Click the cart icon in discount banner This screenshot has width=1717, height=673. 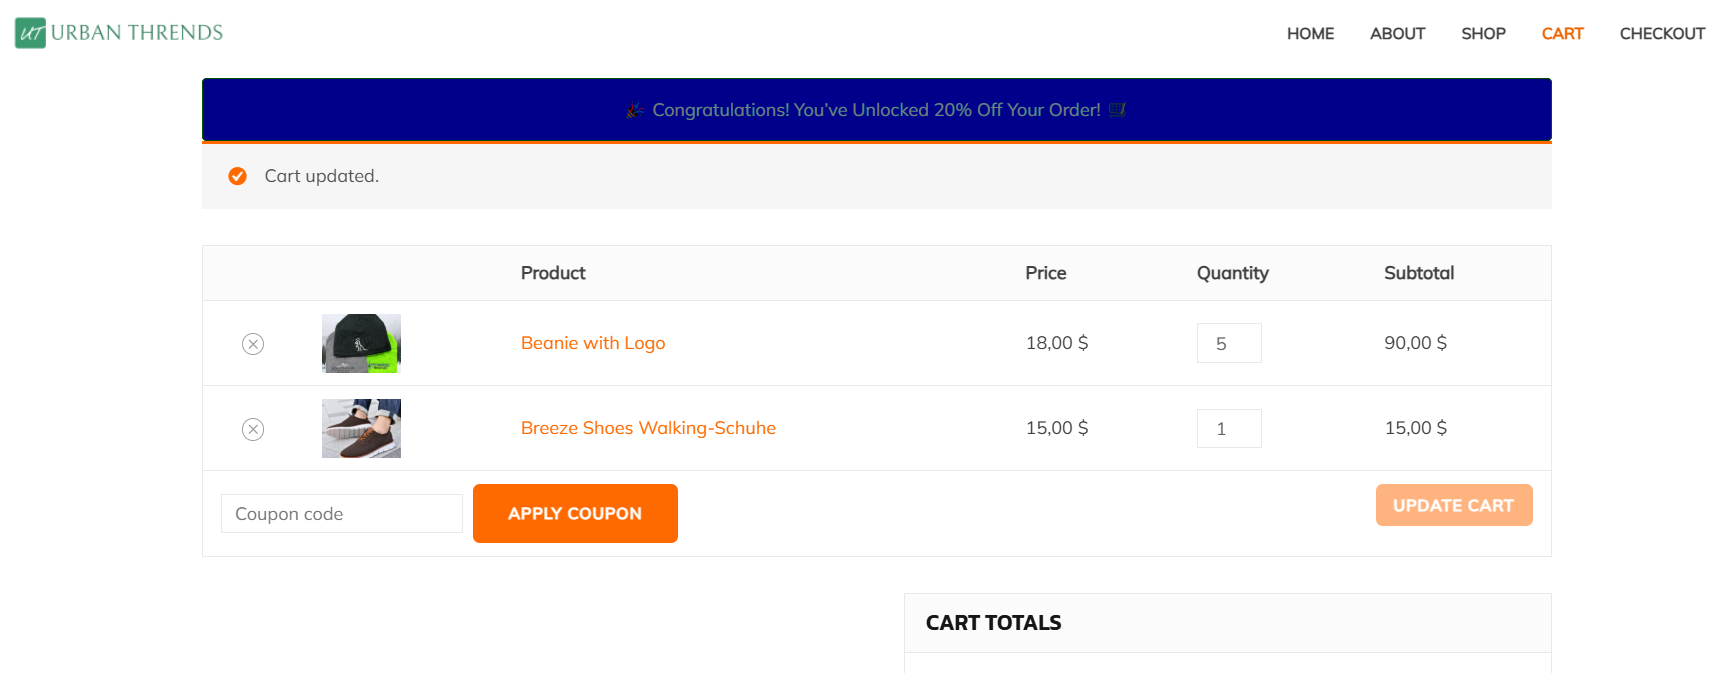point(1117,110)
